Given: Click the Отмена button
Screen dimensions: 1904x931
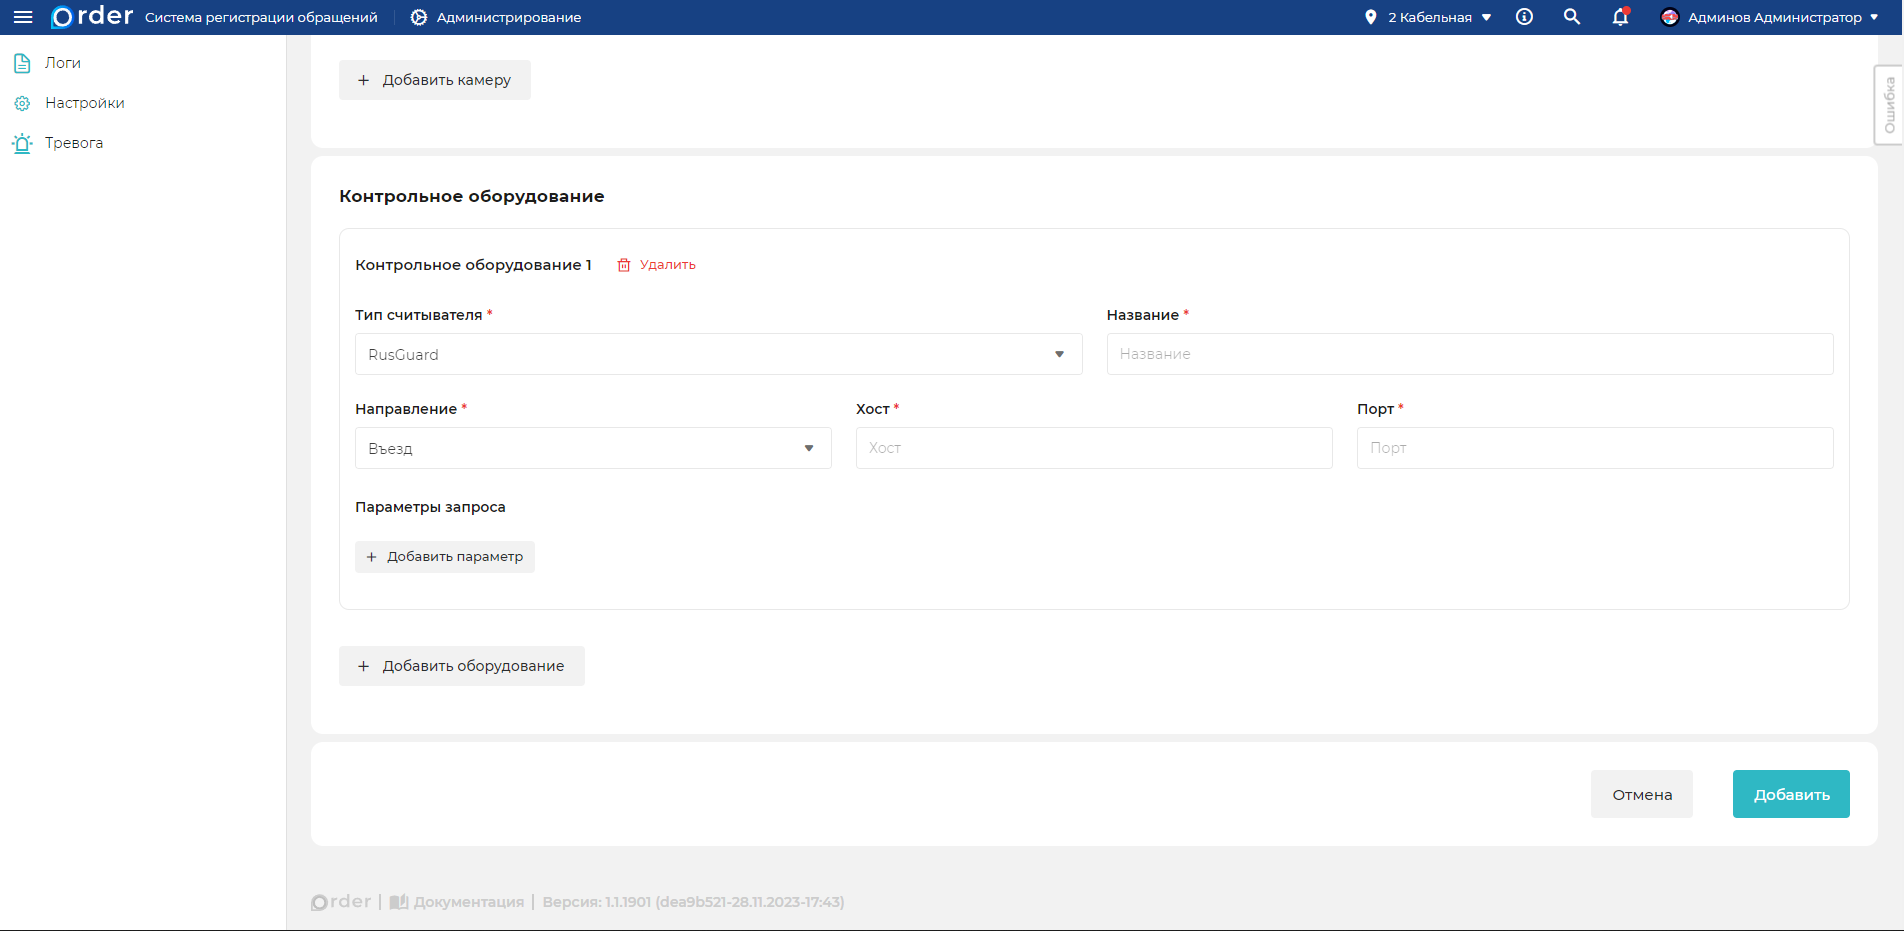Looking at the screenshot, I should (1641, 794).
